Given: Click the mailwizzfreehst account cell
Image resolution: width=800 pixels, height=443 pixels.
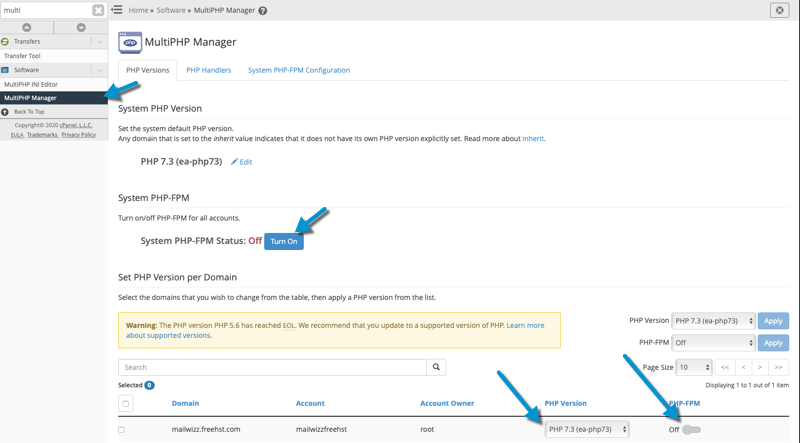Looking at the screenshot, I should coord(321,430).
